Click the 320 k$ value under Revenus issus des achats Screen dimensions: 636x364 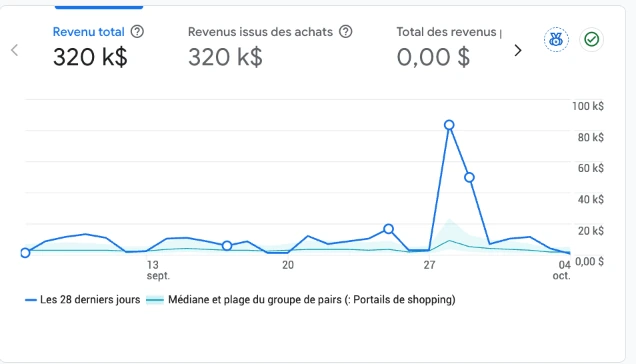225,57
